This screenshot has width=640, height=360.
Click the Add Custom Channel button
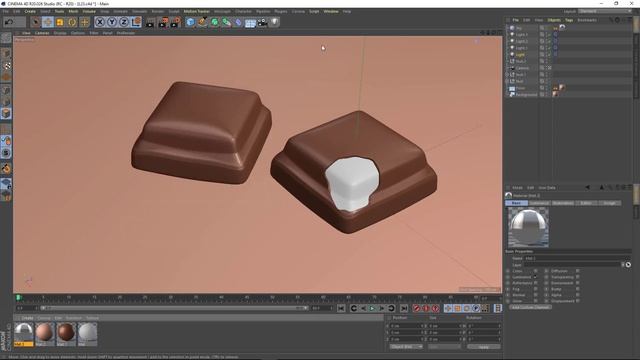click(x=530, y=307)
